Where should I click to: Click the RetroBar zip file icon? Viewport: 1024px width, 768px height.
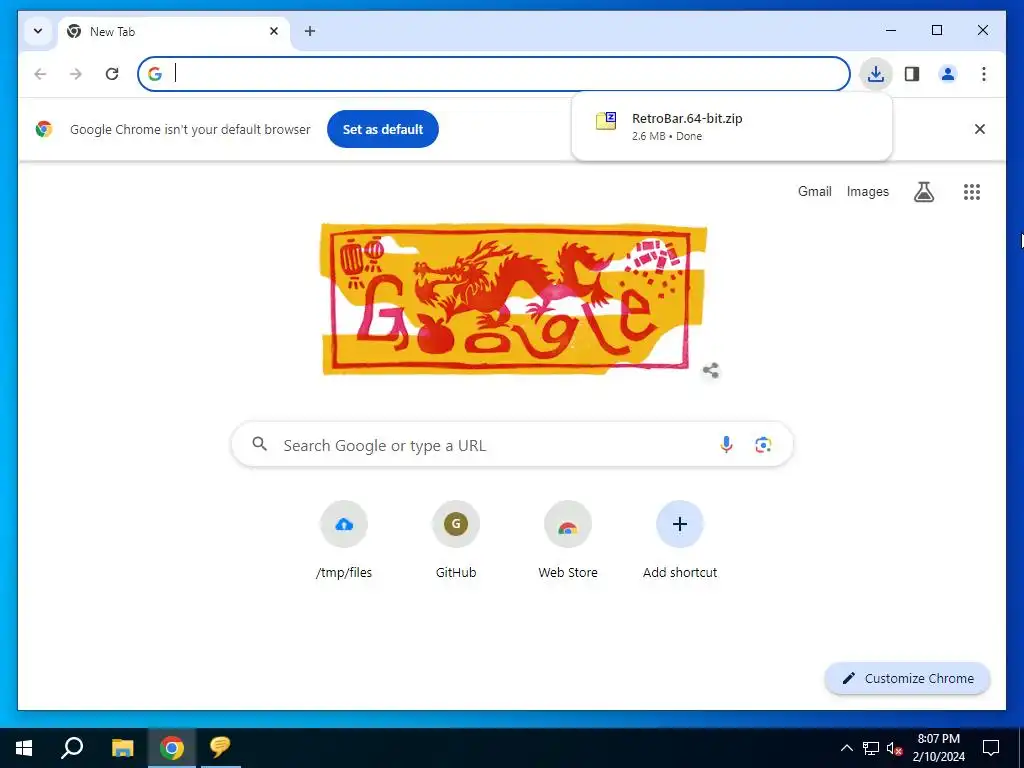click(x=606, y=121)
